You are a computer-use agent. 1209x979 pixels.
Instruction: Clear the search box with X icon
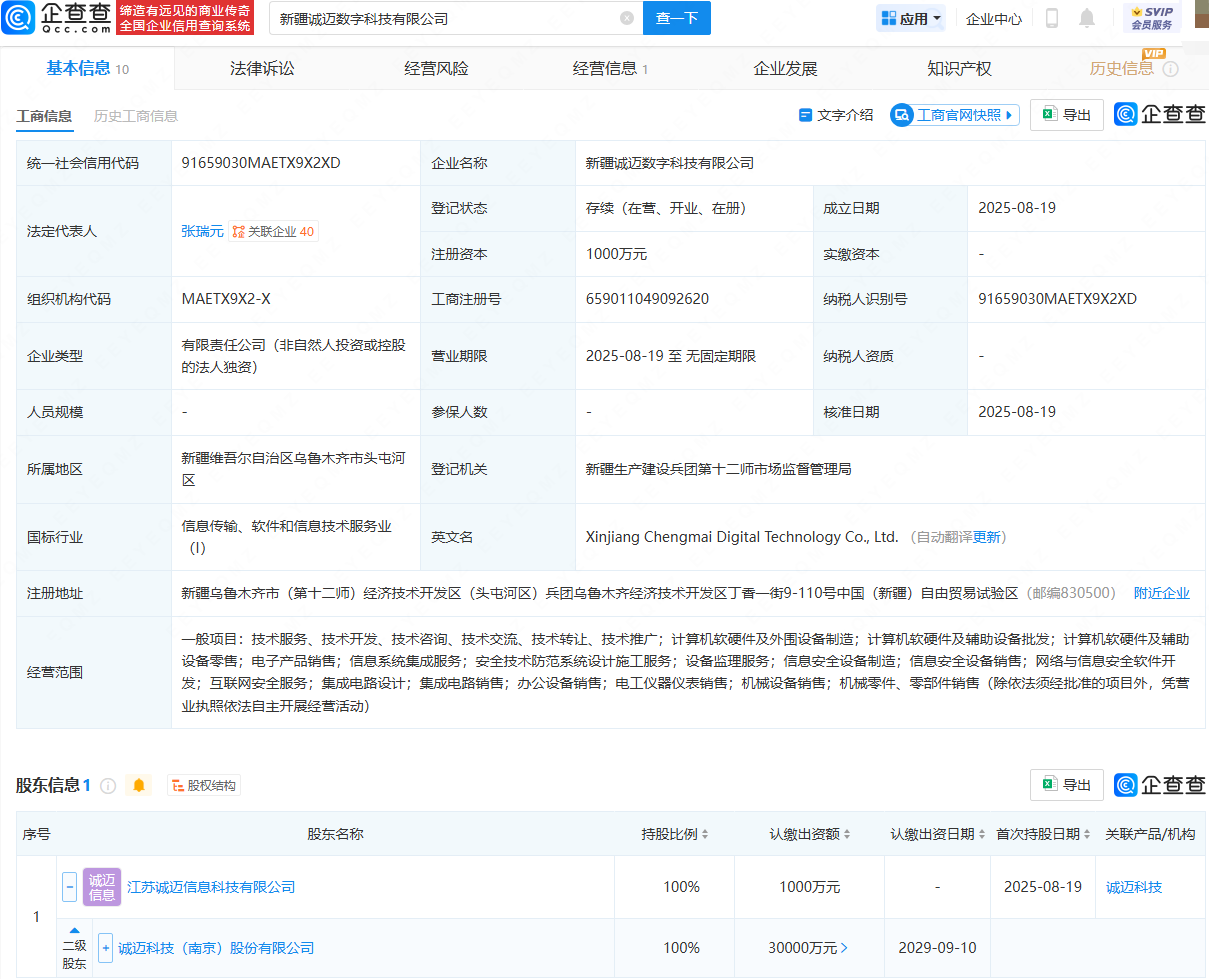627,18
